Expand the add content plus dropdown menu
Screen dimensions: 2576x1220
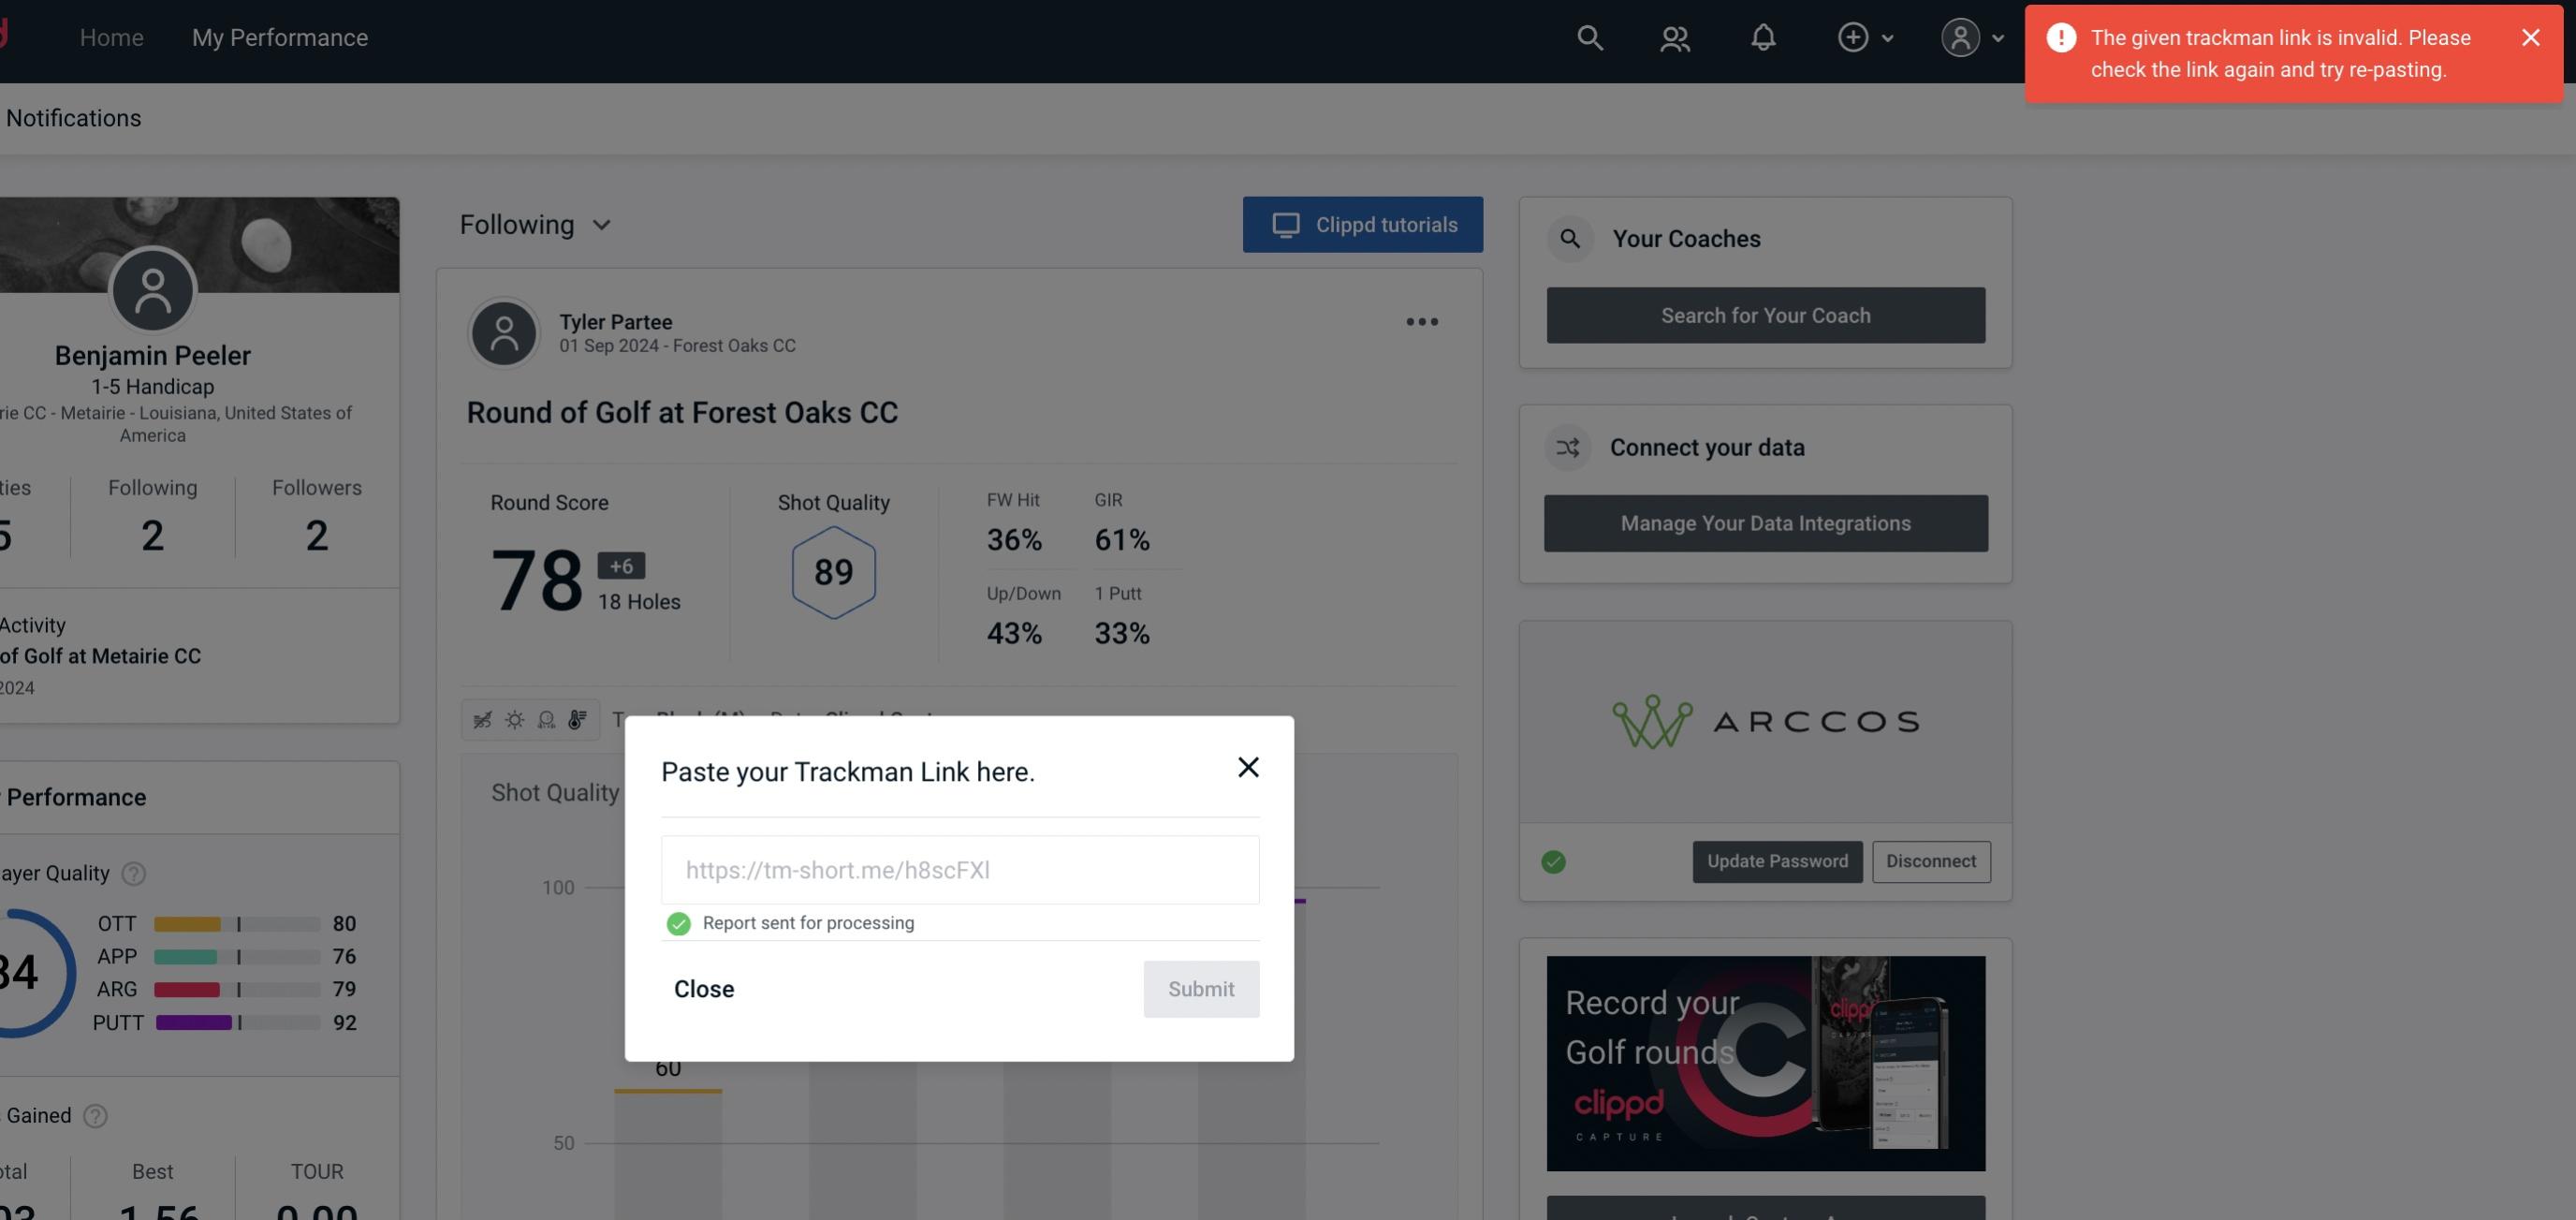(x=1865, y=37)
